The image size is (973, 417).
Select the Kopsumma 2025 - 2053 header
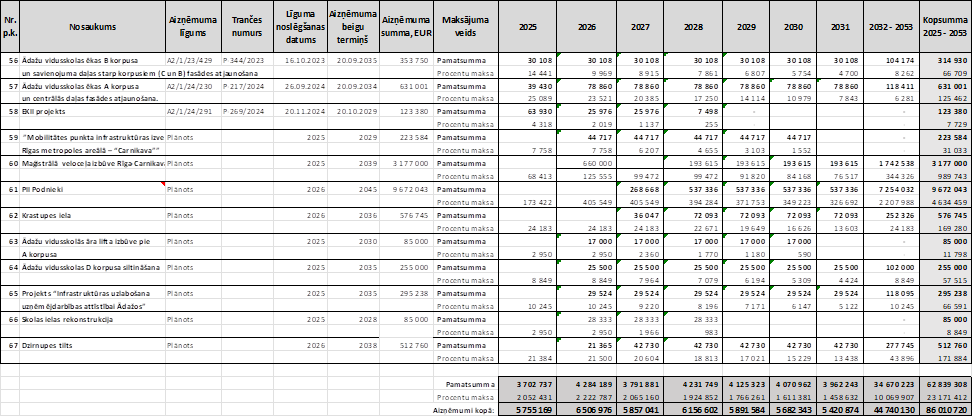[x=946, y=25]
